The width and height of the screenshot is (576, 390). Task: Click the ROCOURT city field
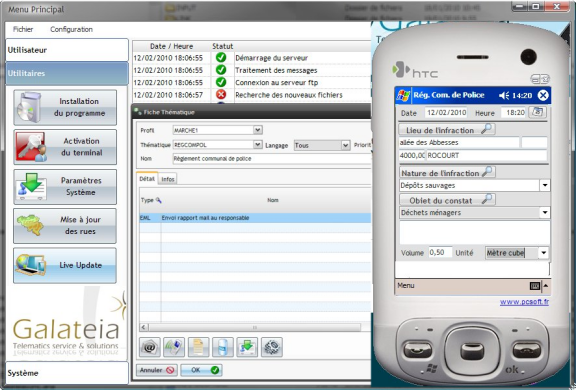click(487, 155)
